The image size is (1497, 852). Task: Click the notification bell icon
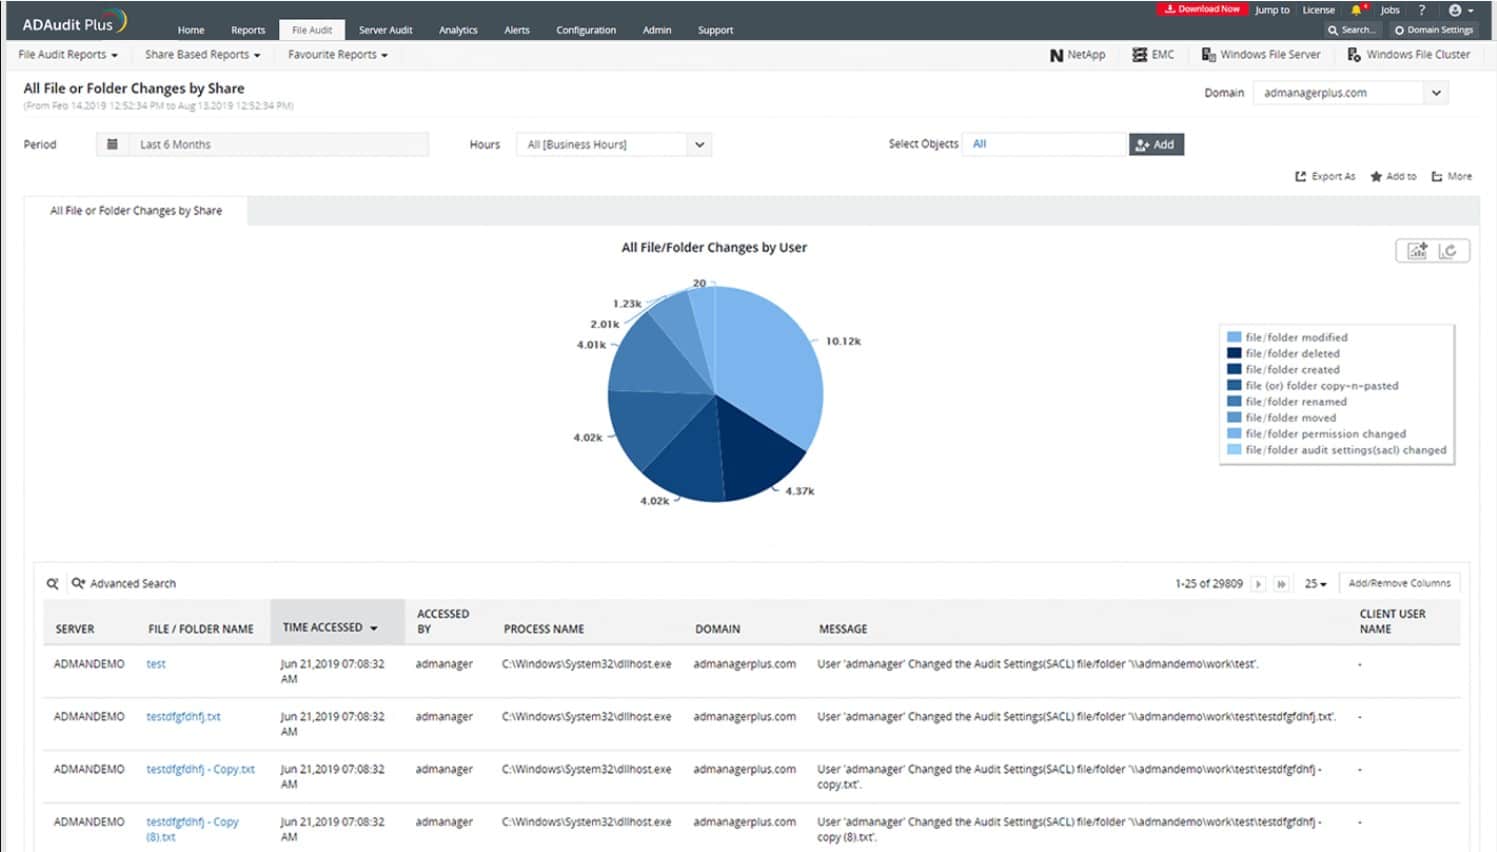click(1357, 10)
